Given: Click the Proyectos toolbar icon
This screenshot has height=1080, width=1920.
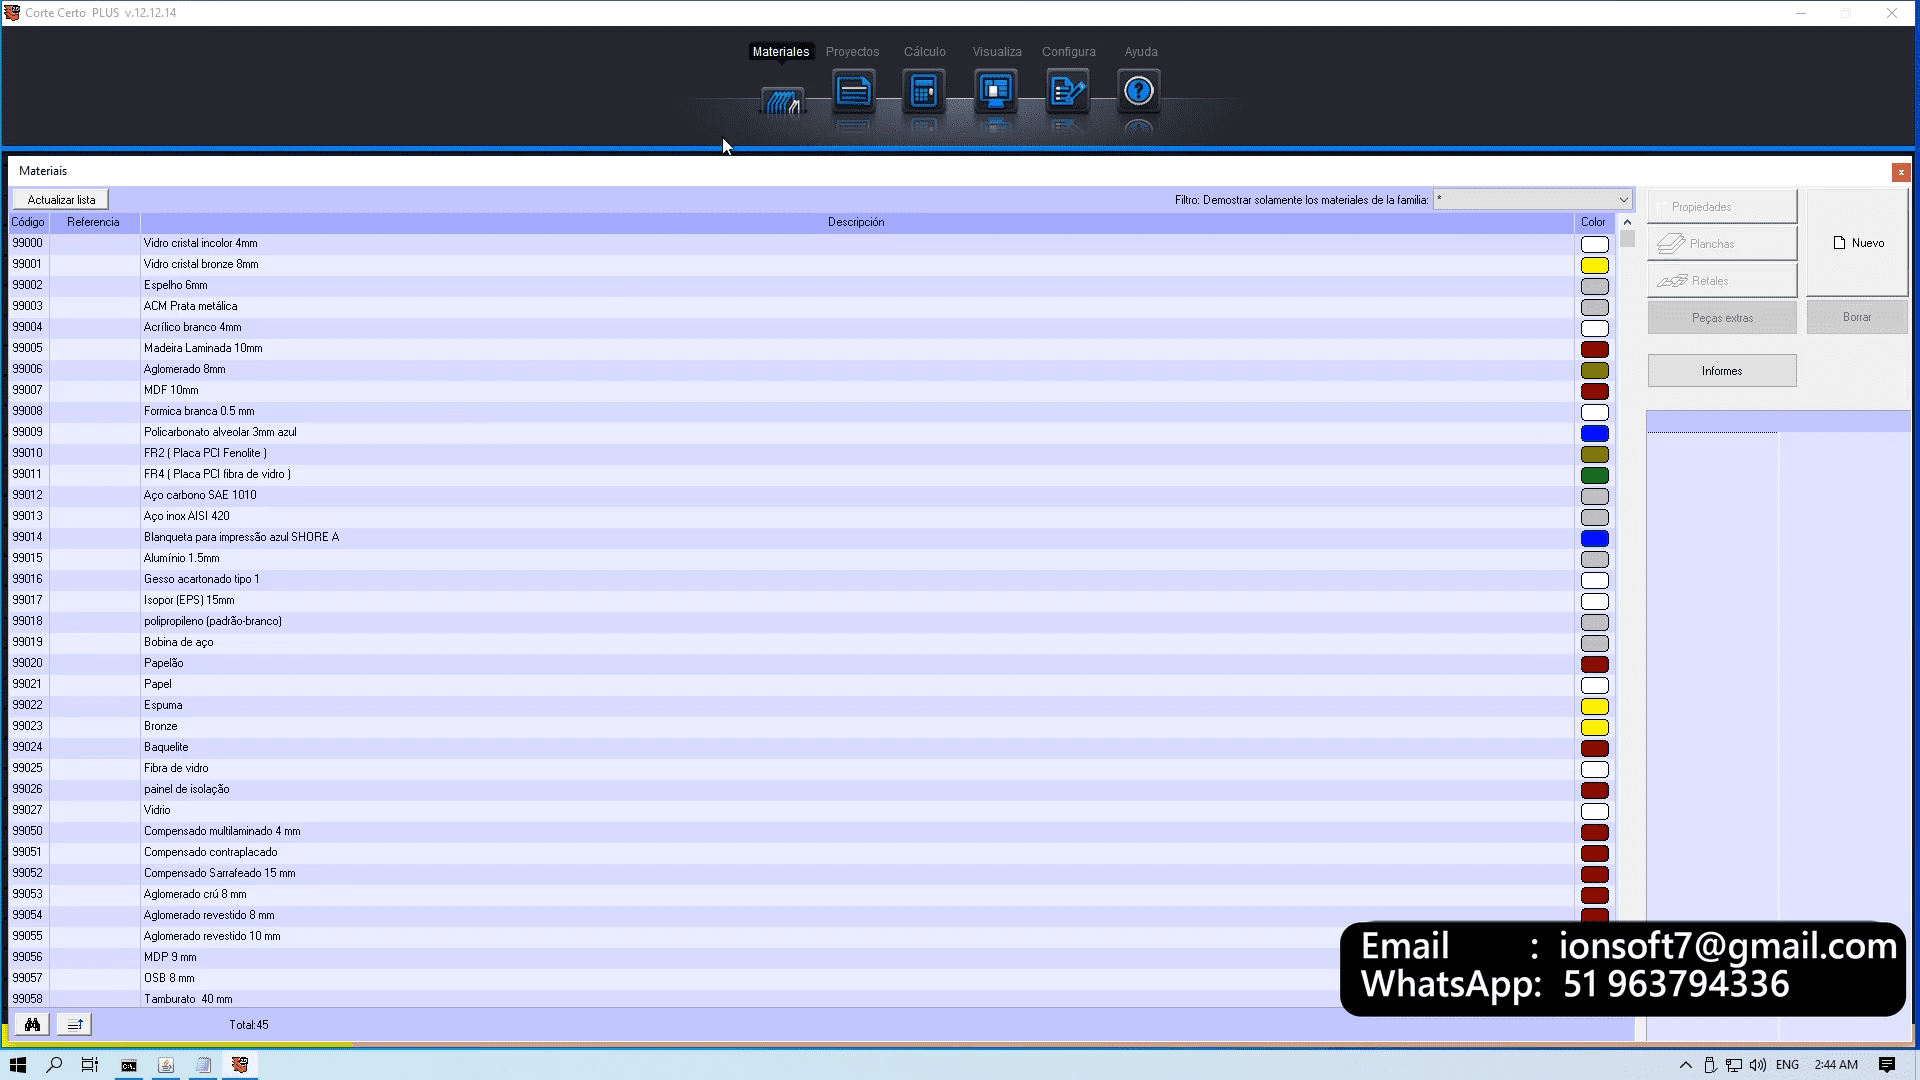Looking at the screenshot, I should (x=853, y=92).
